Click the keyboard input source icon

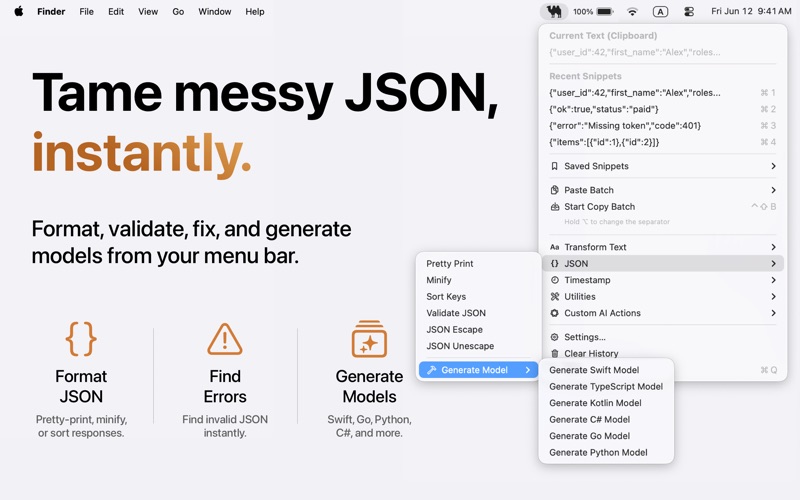[660, 11]
